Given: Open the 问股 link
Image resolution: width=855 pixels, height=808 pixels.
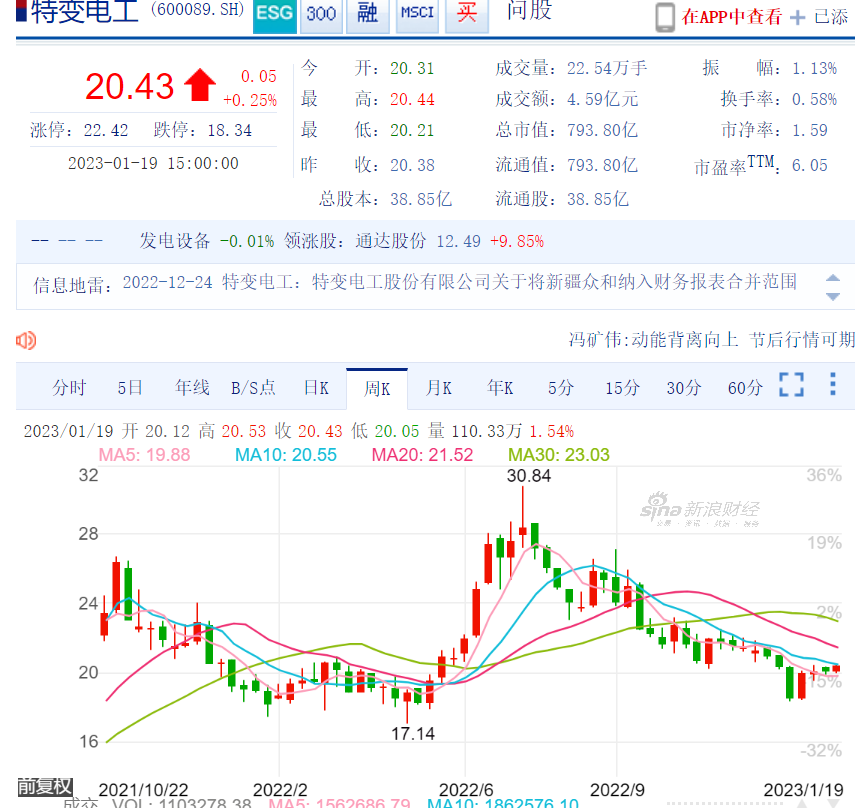Looking at the screenshot, I should pyautogui.click(x=529, y=13).
